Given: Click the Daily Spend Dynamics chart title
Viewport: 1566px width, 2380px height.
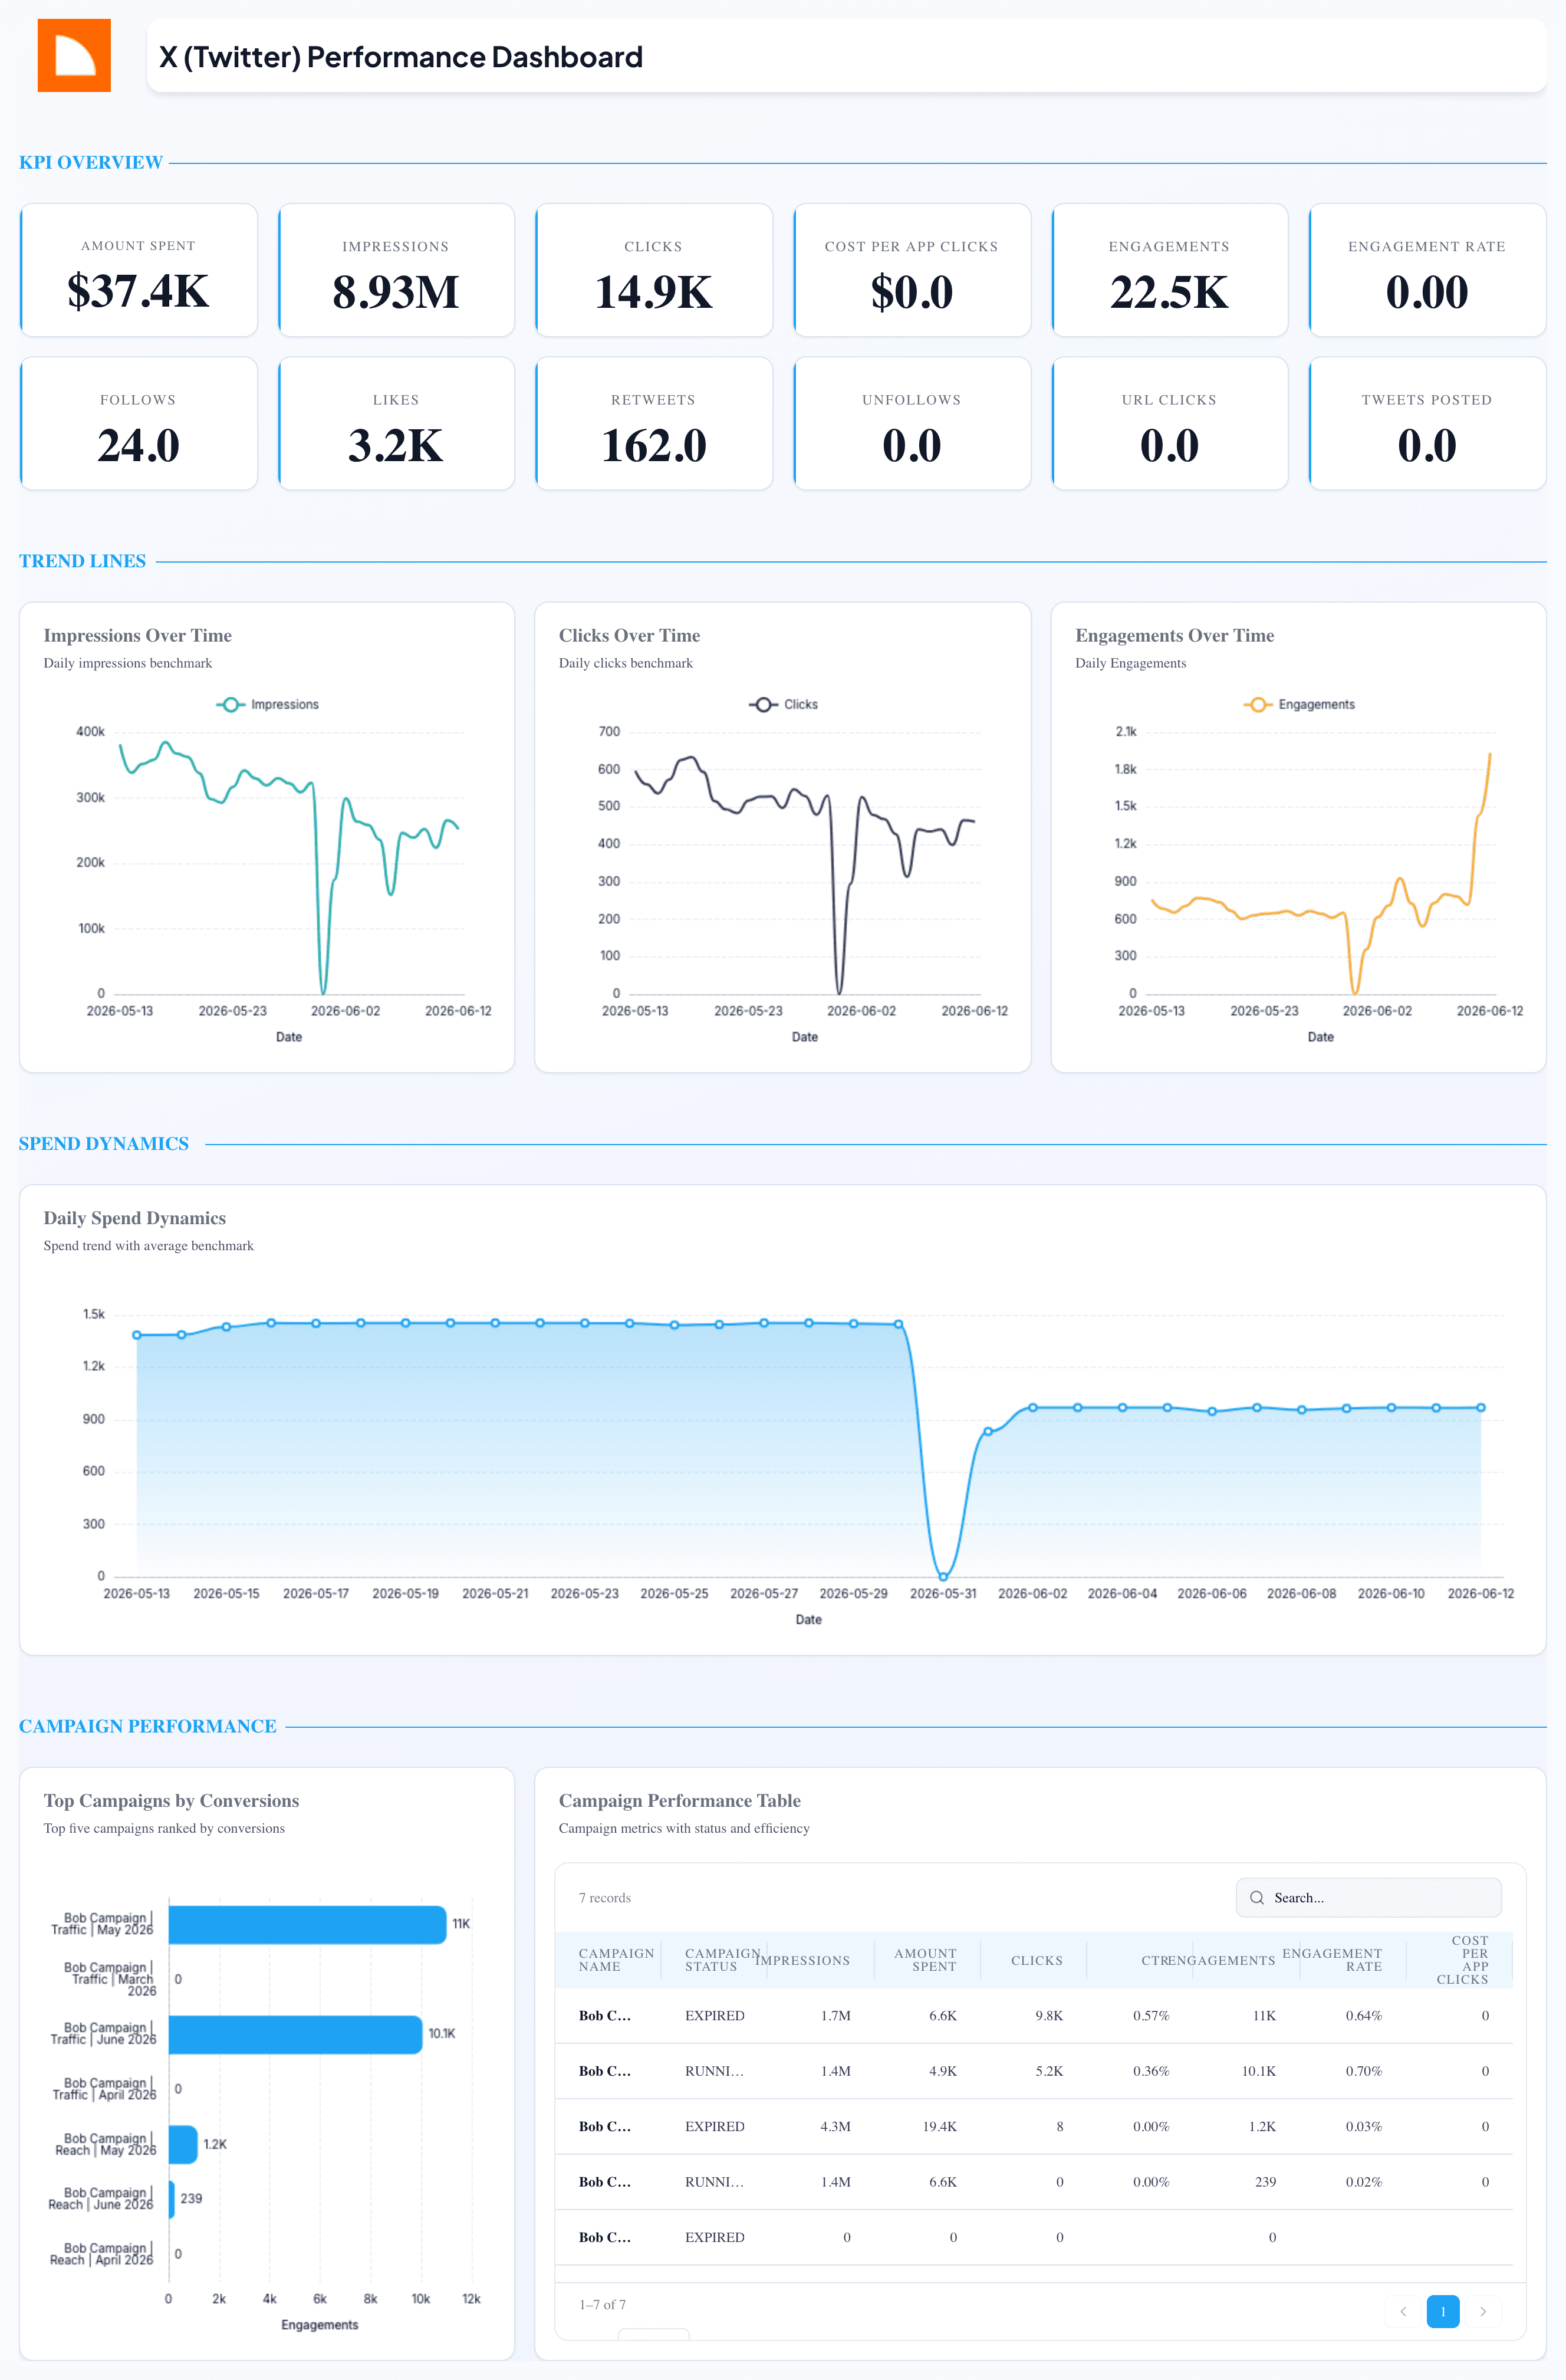Looking at the screenshot, I should click(134, 1217).
